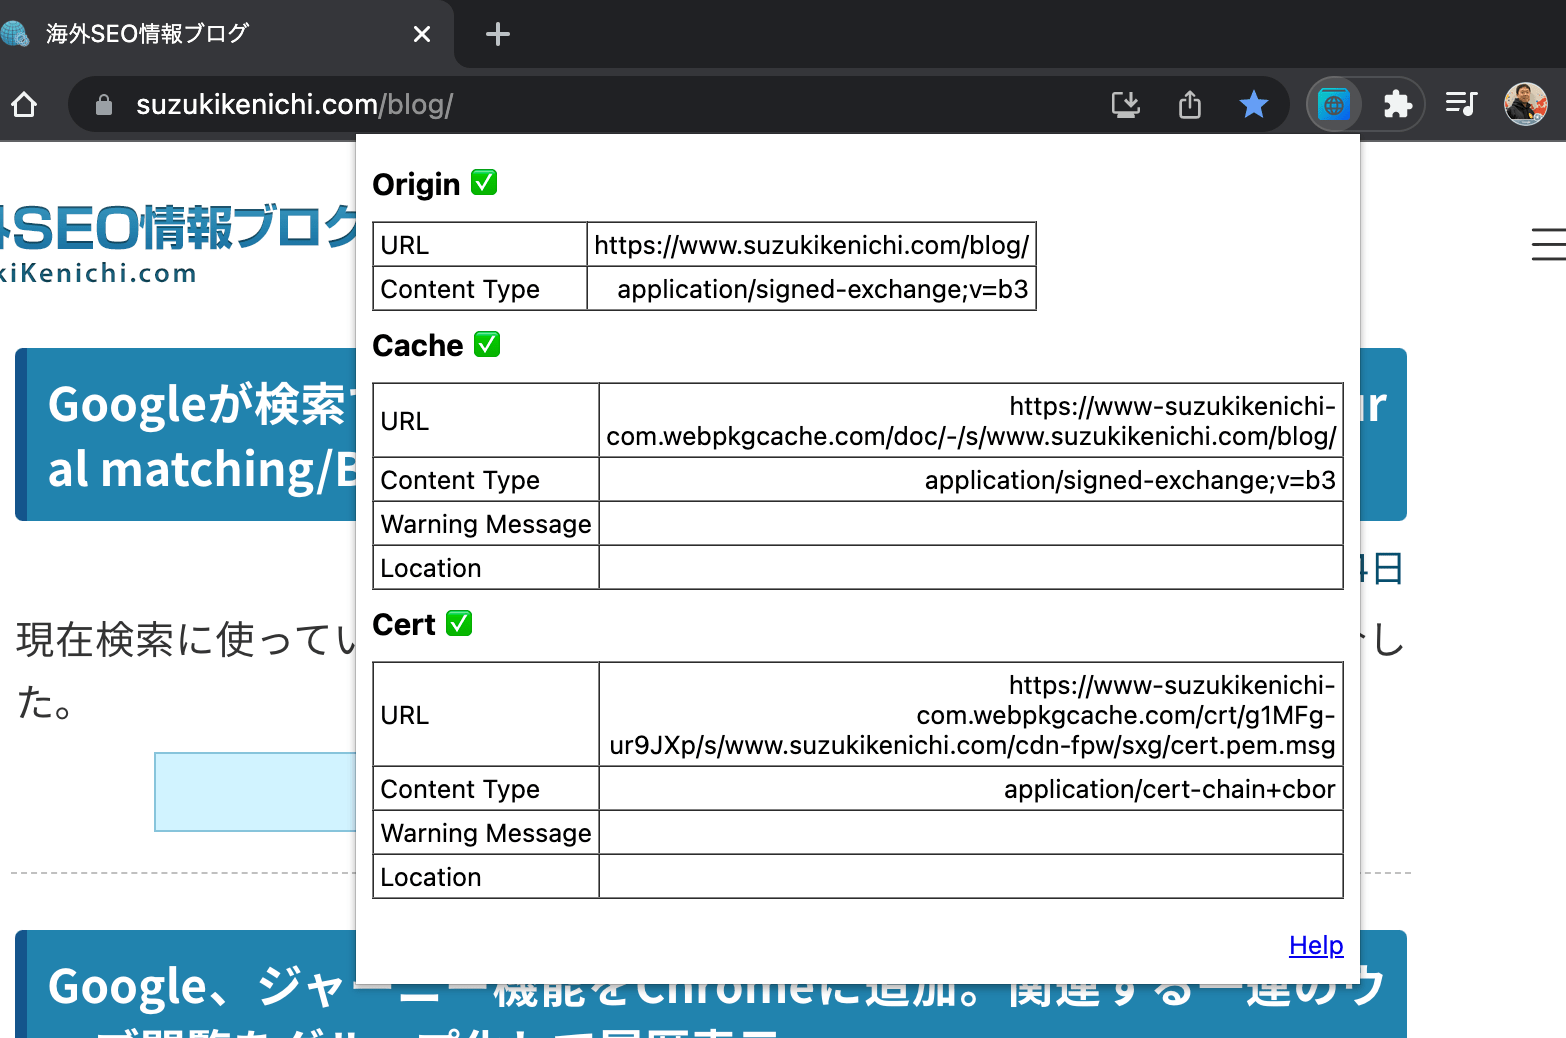The image size is (1566, 1038).
Task: Open the user profile avatar
Action: pyautogui.click(x=1526, y=104)
